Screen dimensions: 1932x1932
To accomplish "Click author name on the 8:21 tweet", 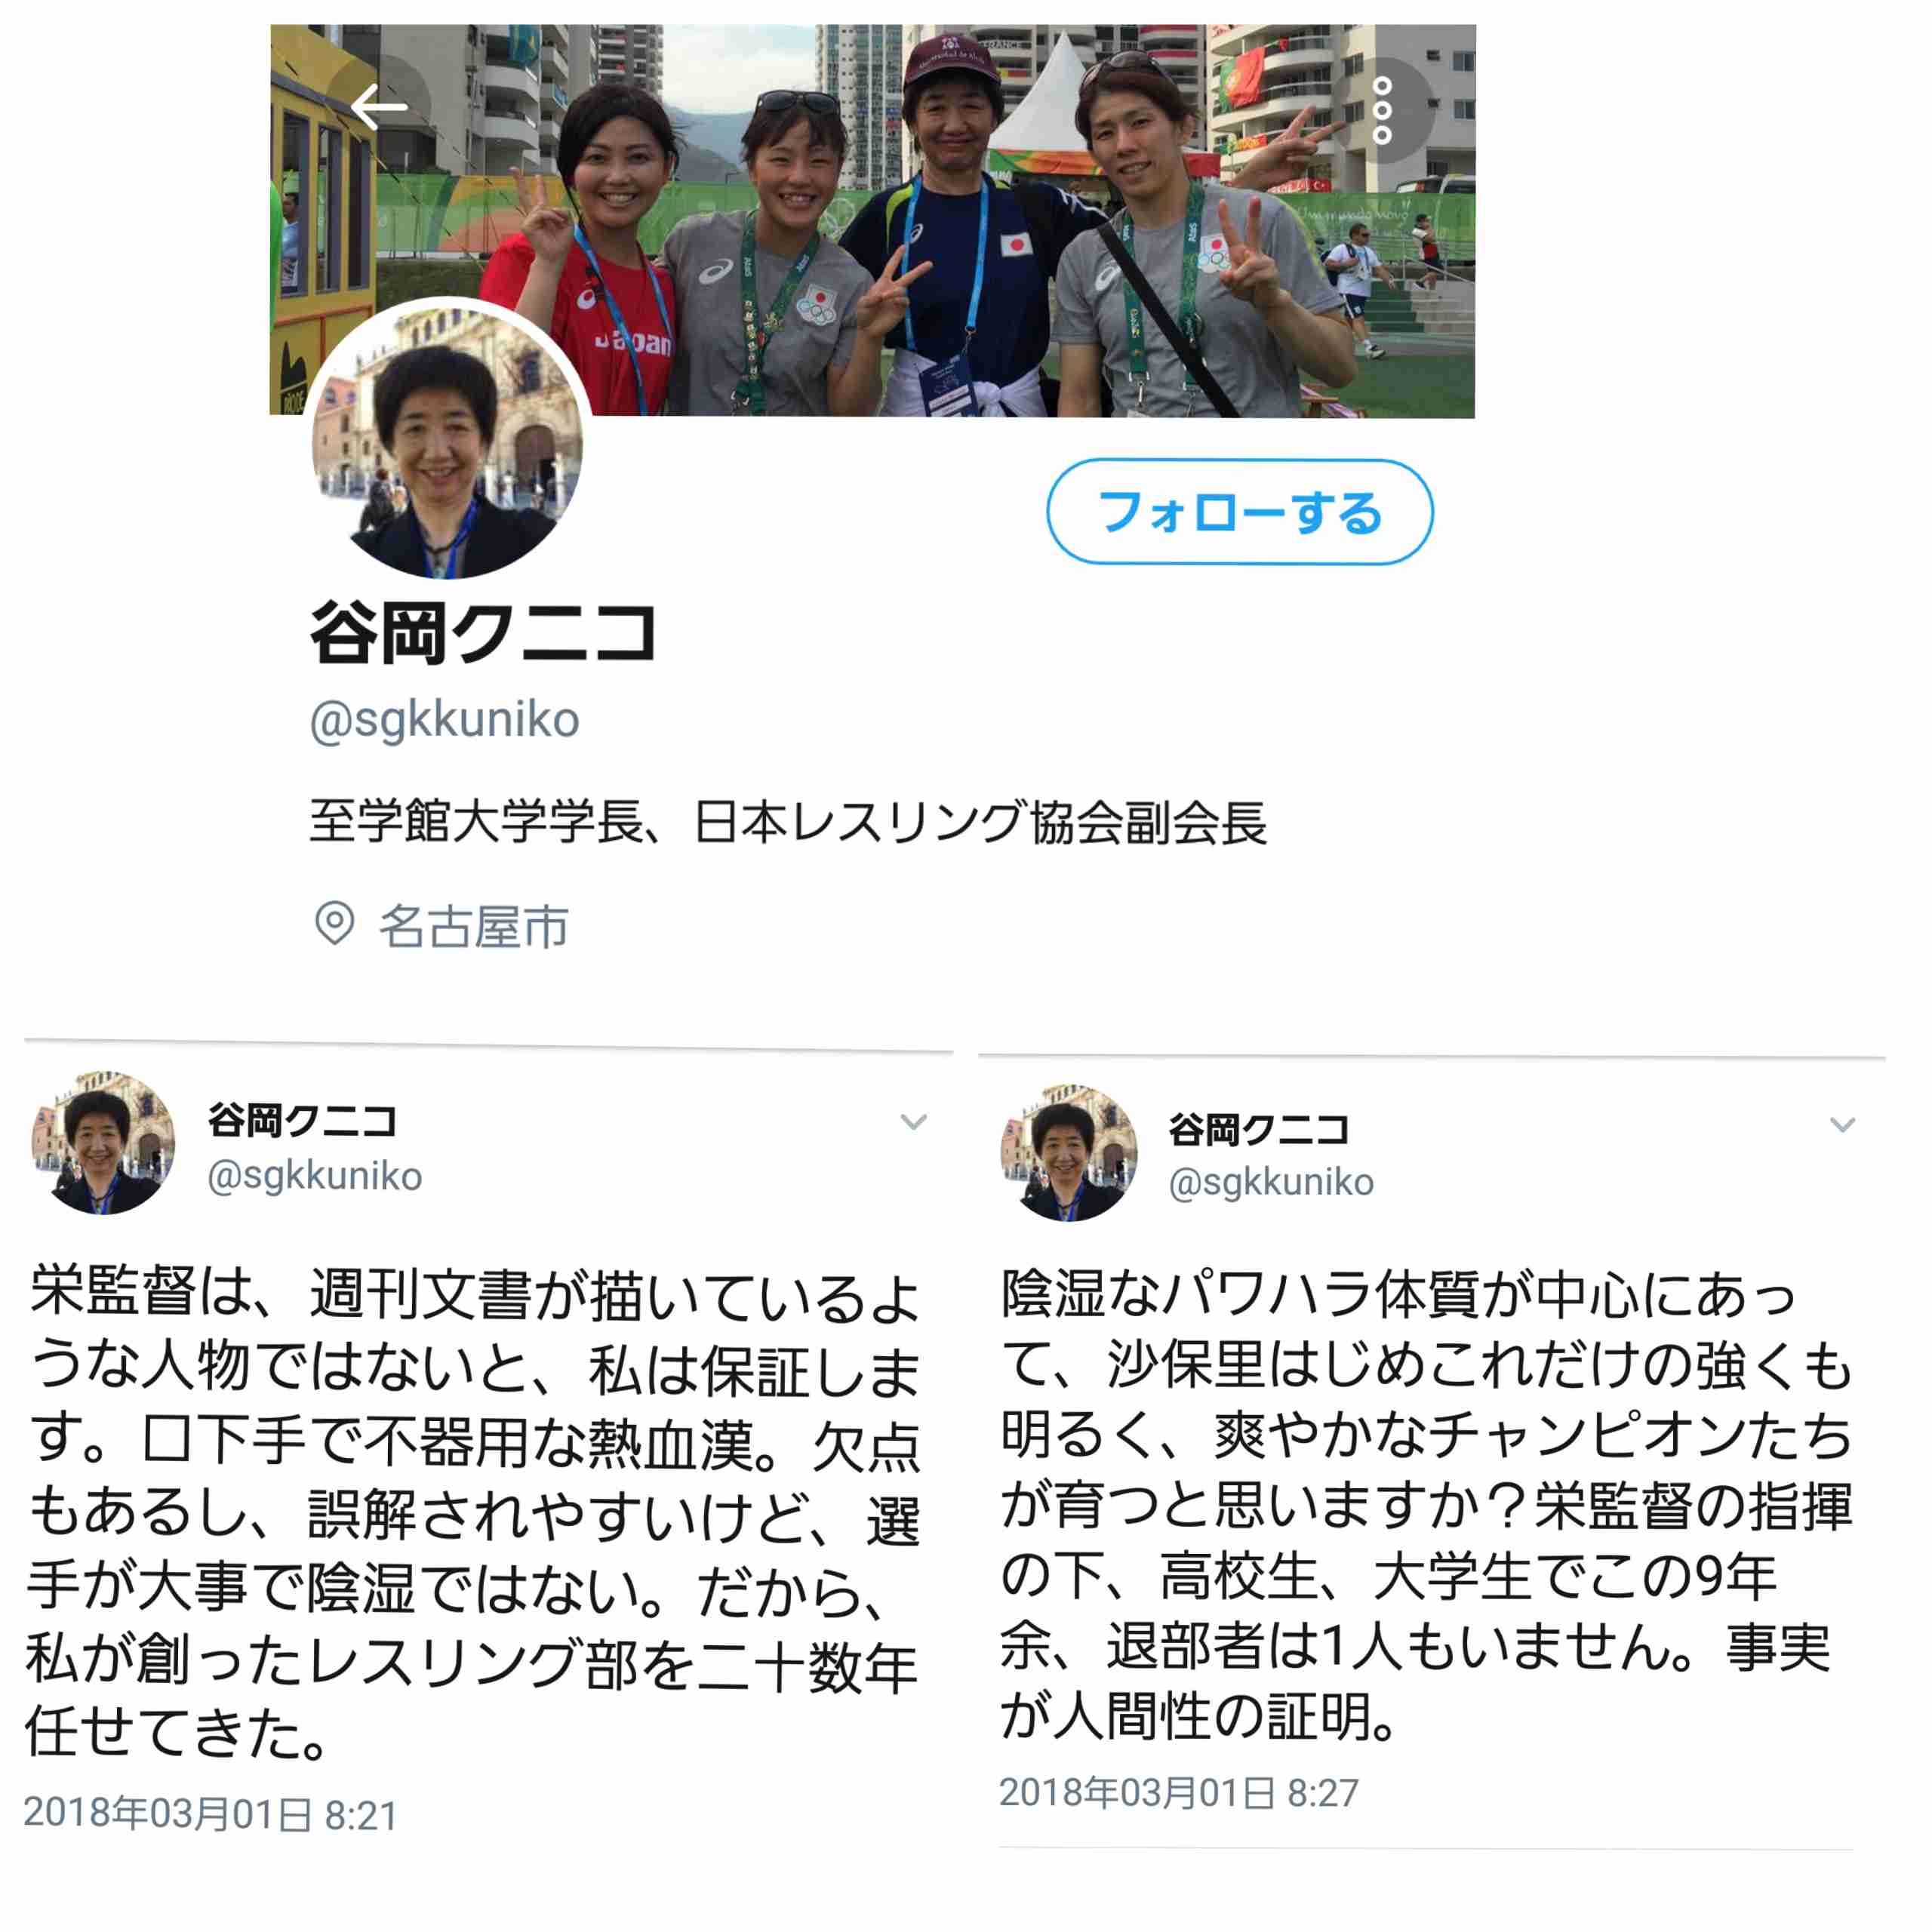I will [302, 1121].
